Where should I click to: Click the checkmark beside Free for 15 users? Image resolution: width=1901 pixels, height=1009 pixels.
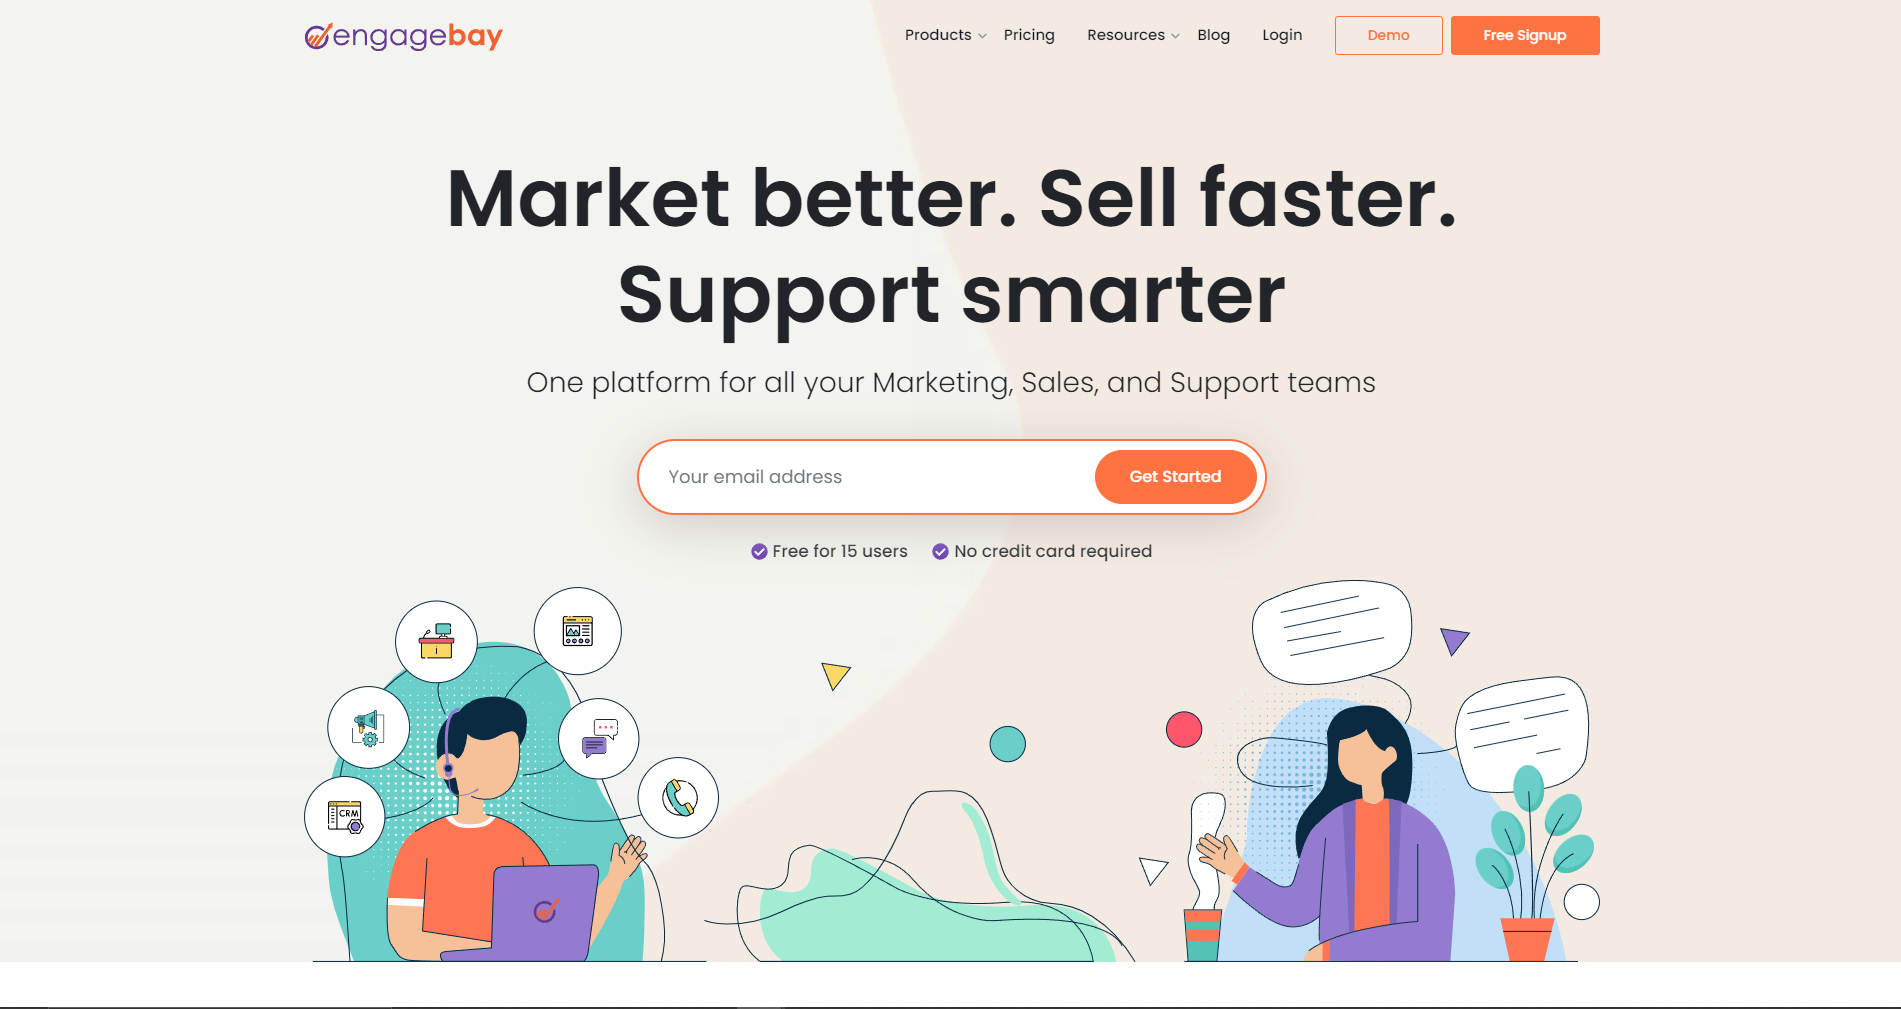click(759, 551)
